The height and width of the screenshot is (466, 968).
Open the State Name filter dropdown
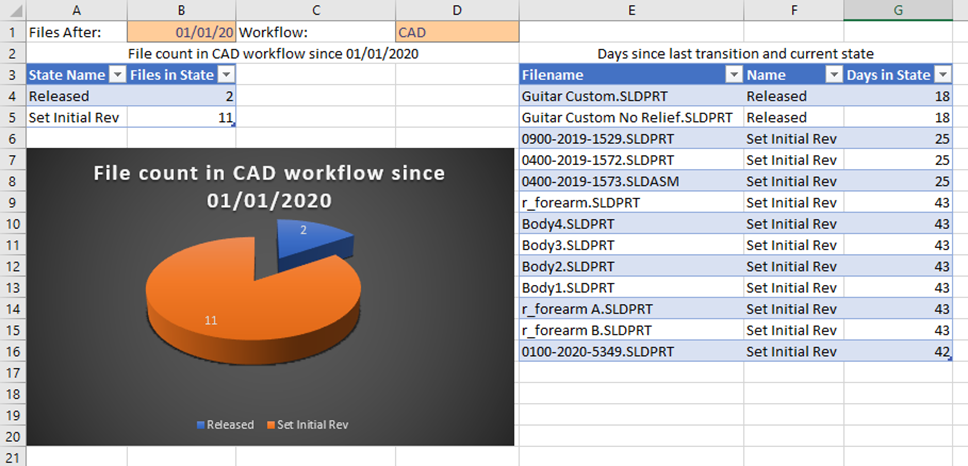(x=116, y=75)
